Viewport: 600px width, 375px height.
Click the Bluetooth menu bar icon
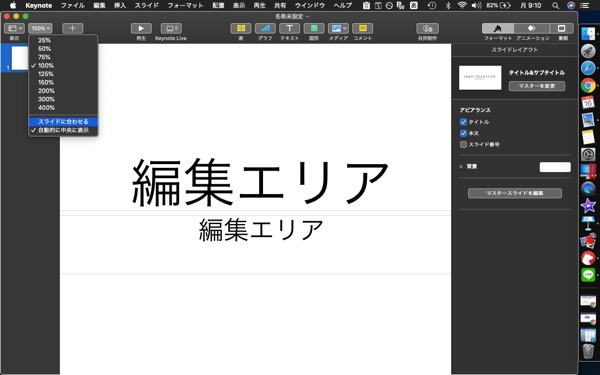448,5
